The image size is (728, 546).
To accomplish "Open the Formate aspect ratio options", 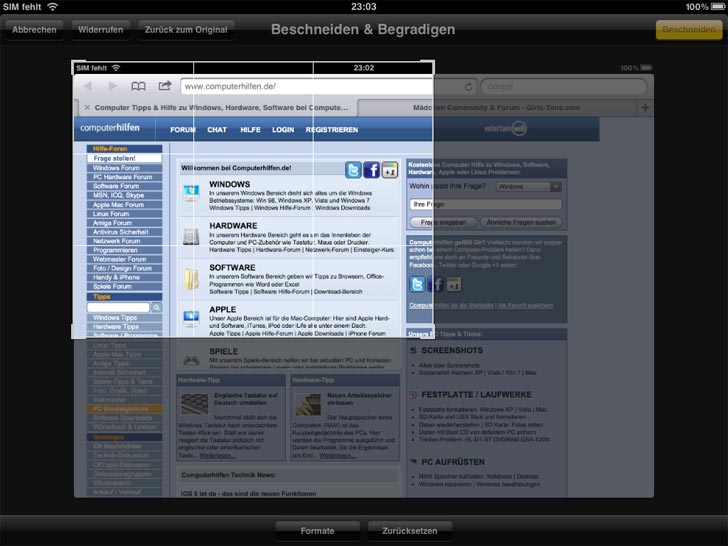I will click(x=317, y=530).
